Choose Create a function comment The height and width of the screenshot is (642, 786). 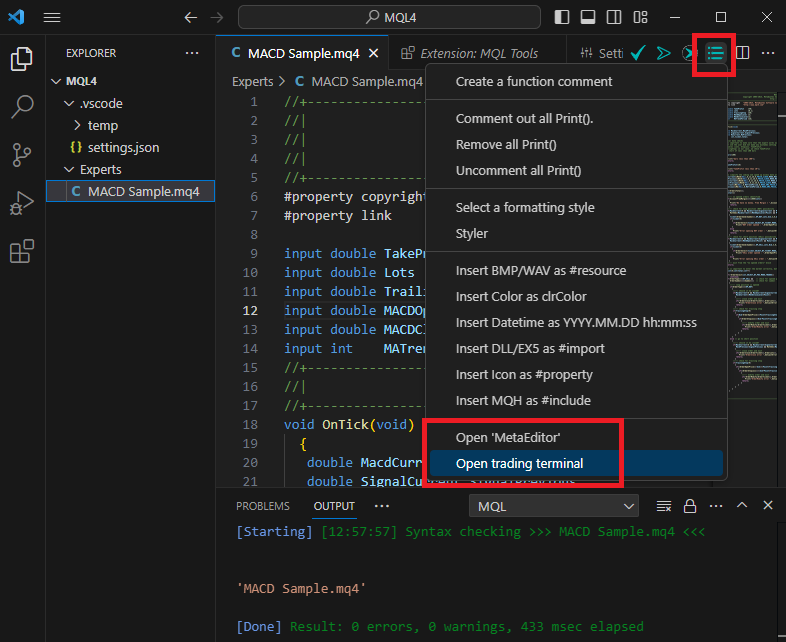(x=576, y=82)
